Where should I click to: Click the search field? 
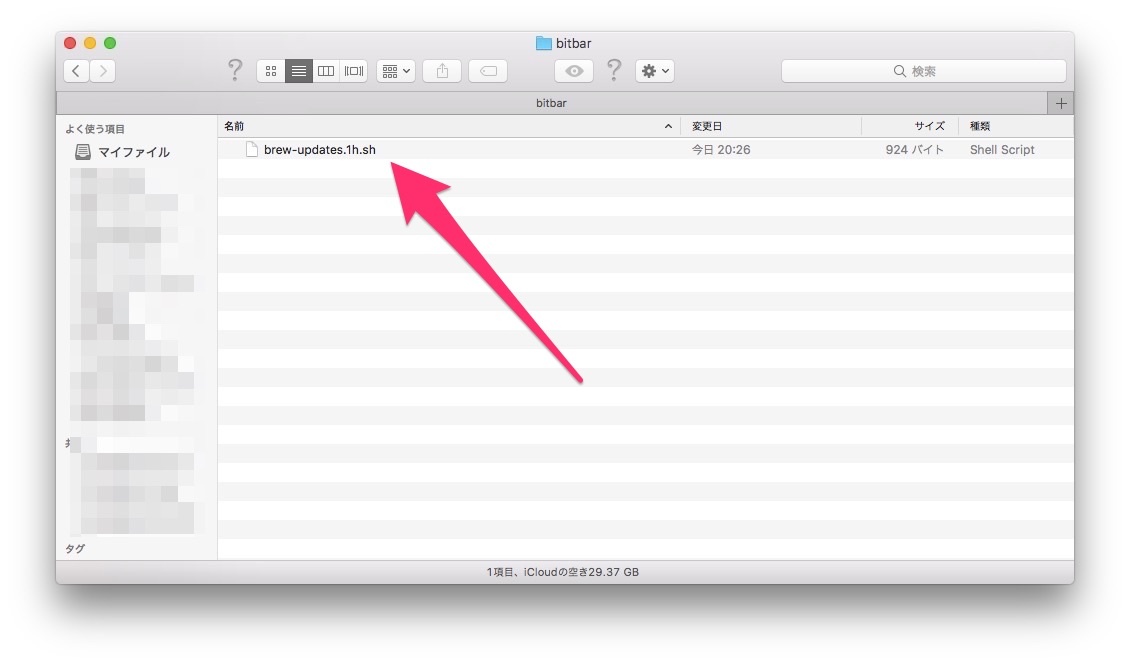(x=923, y=71)
